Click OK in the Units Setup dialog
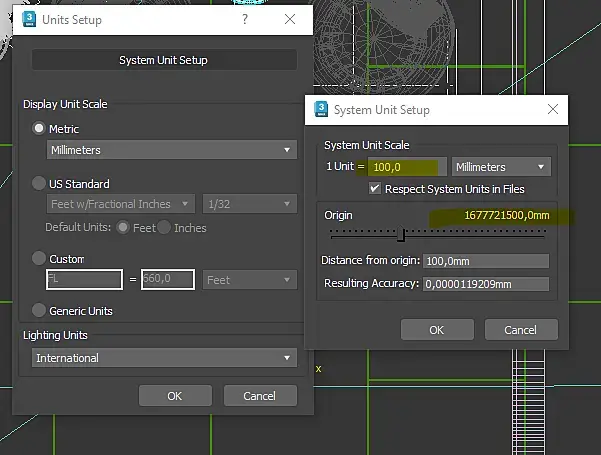Viewport: 601px width, 455px height. coord(175,396)
